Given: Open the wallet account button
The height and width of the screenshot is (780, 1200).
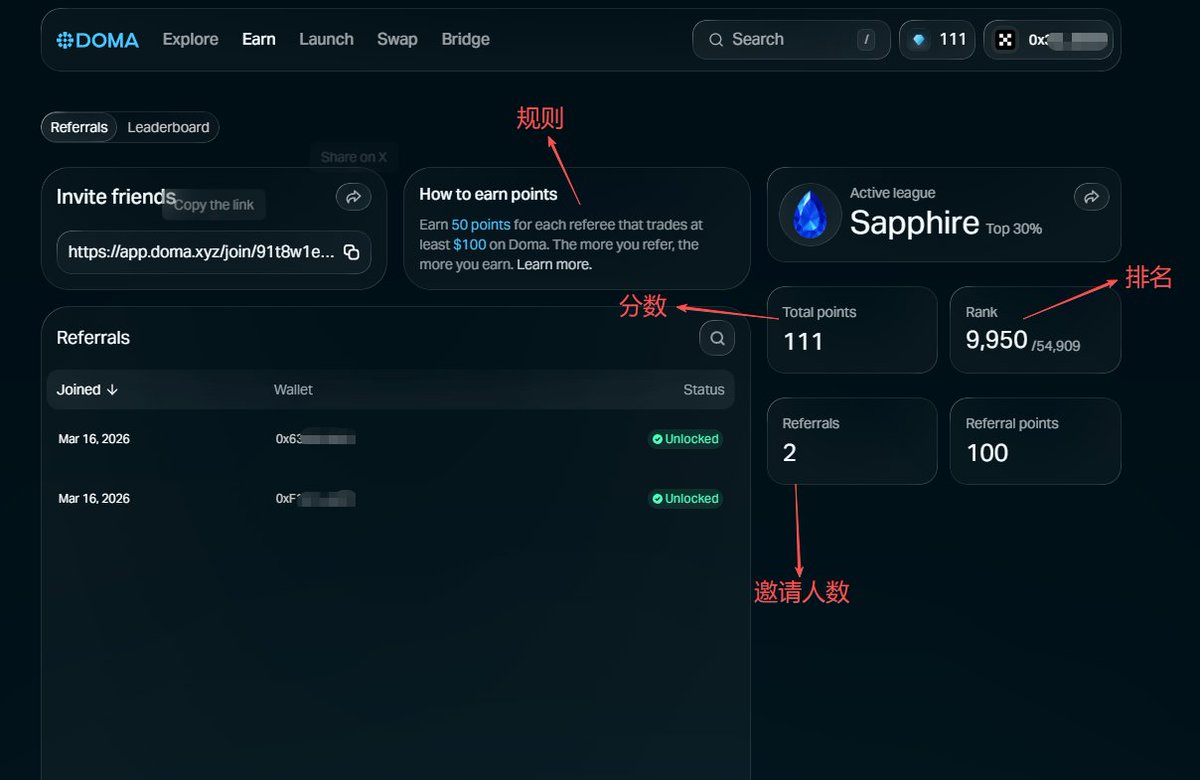Looking at the screenshot, I should coord(1049,40).
